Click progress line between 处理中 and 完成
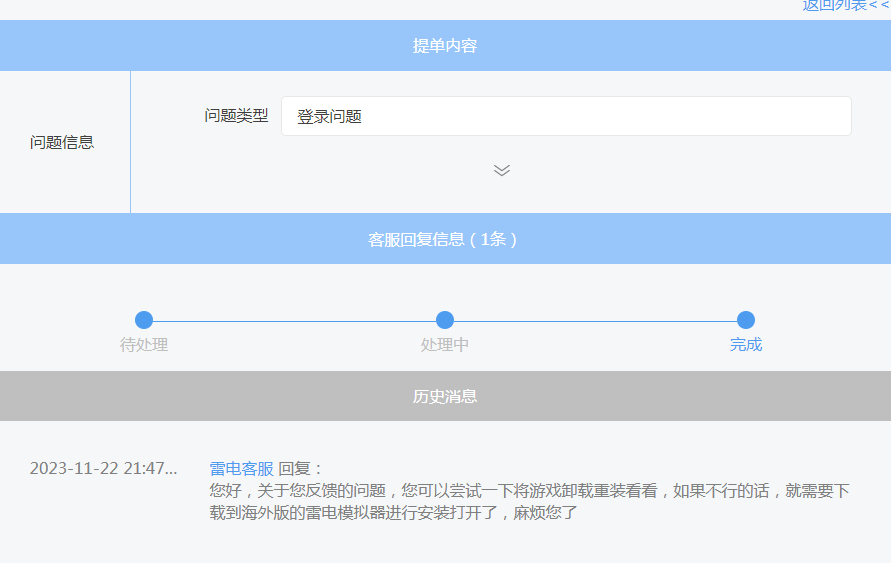The image size is (891, 563). point(595,321)
